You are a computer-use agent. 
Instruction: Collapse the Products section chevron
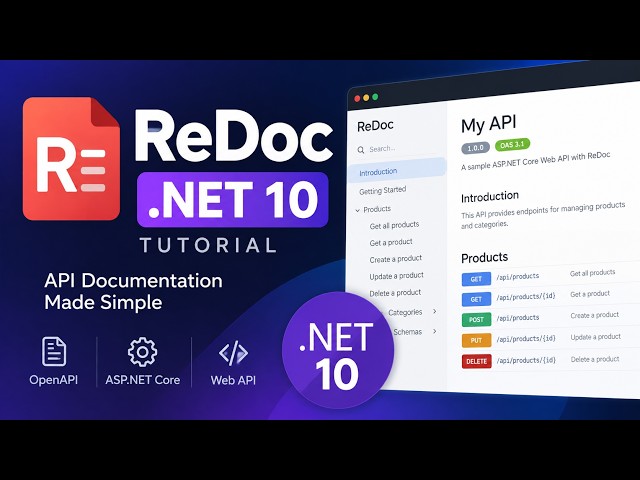[358, 210]
